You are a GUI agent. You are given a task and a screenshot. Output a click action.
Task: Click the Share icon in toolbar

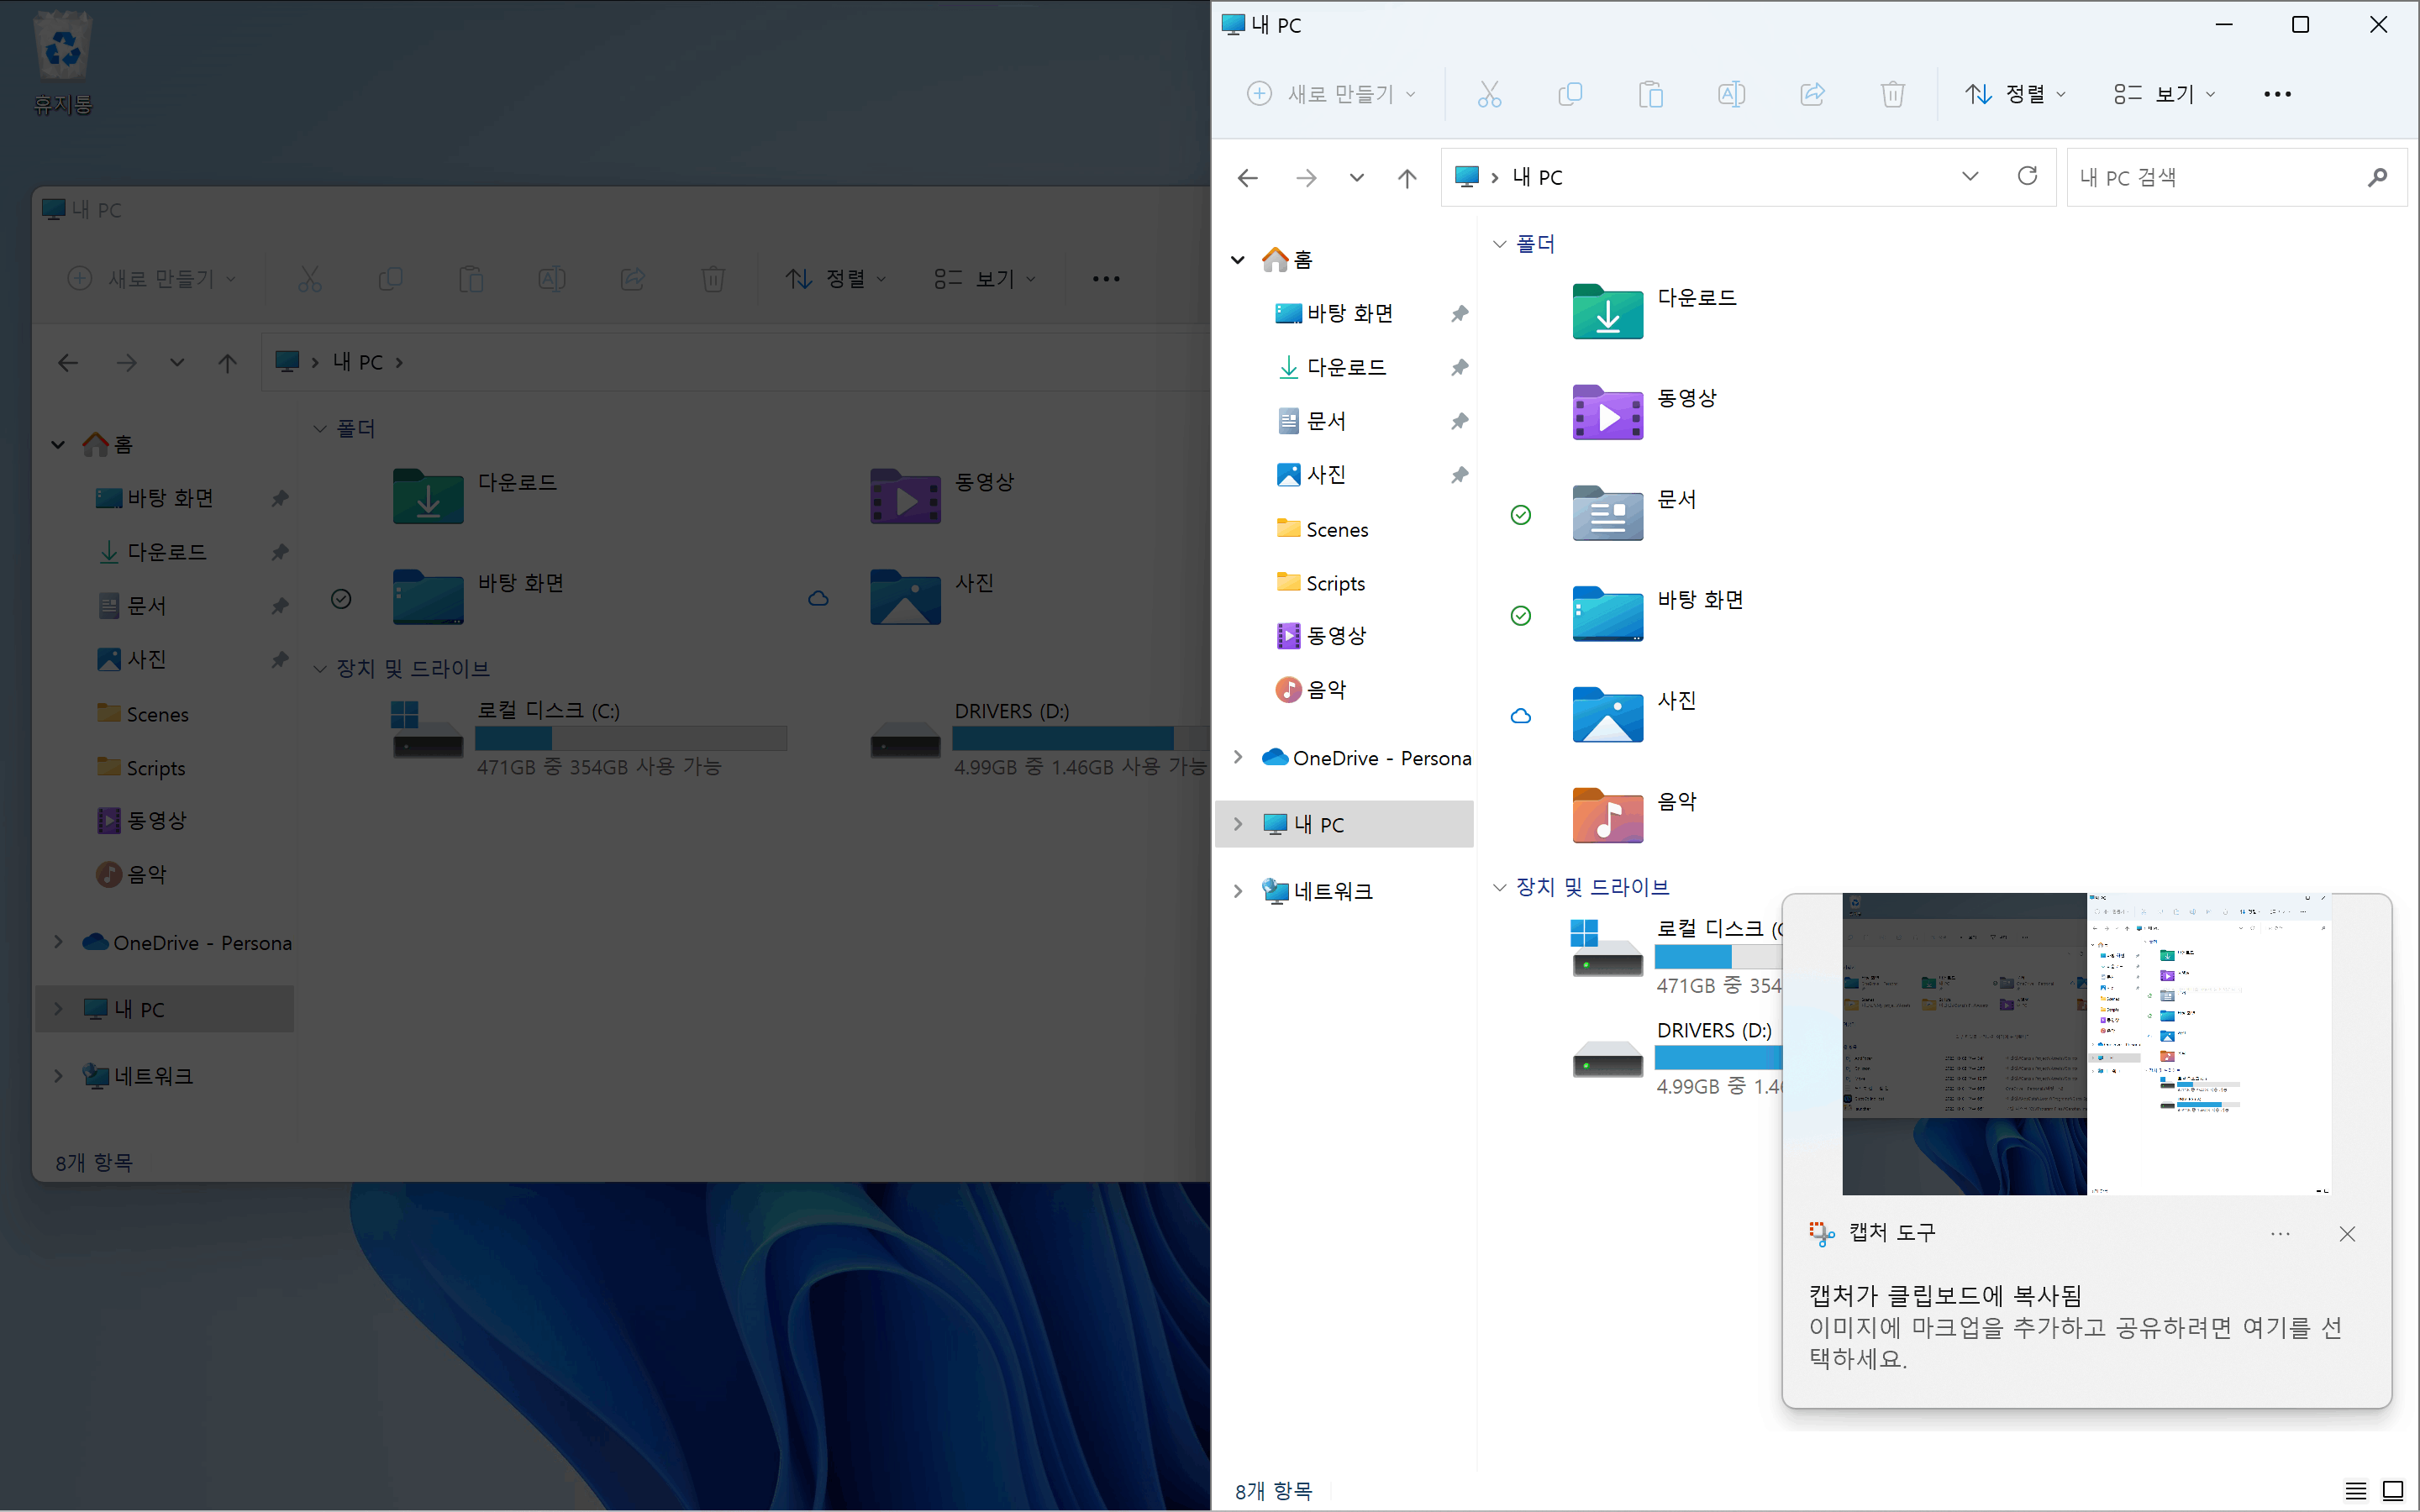tap(1812, 94)
